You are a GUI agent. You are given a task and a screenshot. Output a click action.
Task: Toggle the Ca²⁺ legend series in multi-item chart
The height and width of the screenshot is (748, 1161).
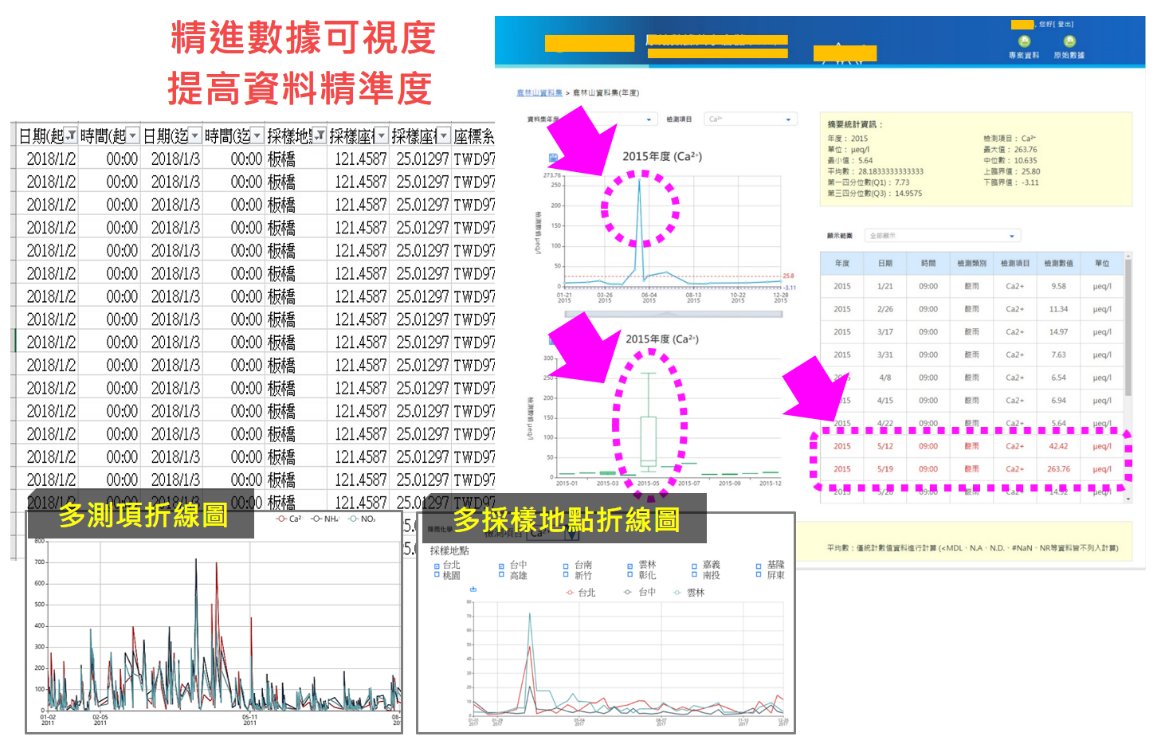290,519
